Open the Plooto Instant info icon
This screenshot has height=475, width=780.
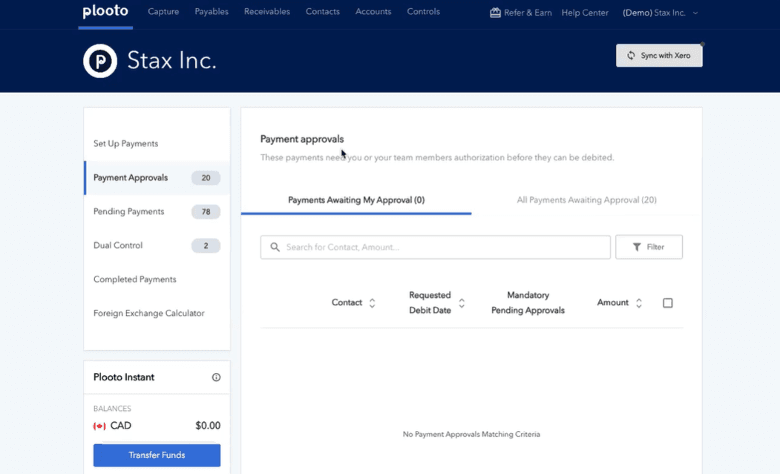pyautogui.click(x=216, y=377)
